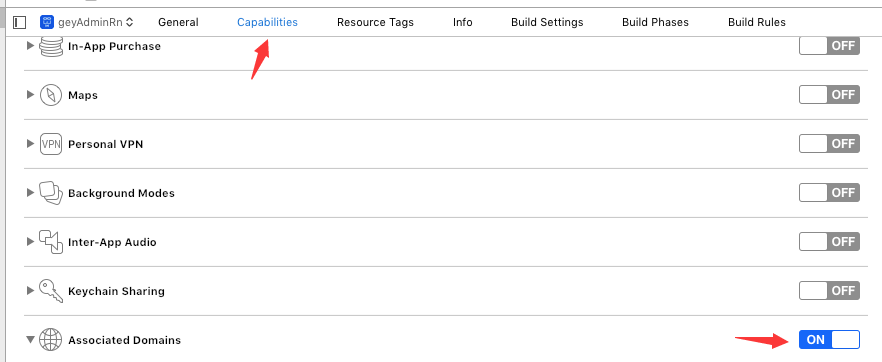Expand the Inter-App Audio disclosure triangle
This screenshot has height=362, width=882.
[30, 242]
